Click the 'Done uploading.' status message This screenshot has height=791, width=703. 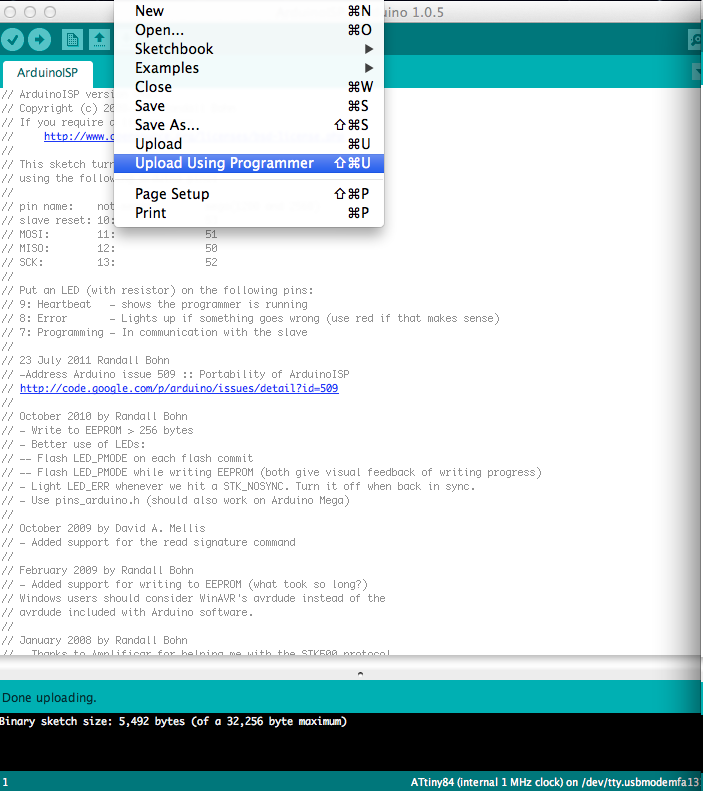click(x=49, y=698)
